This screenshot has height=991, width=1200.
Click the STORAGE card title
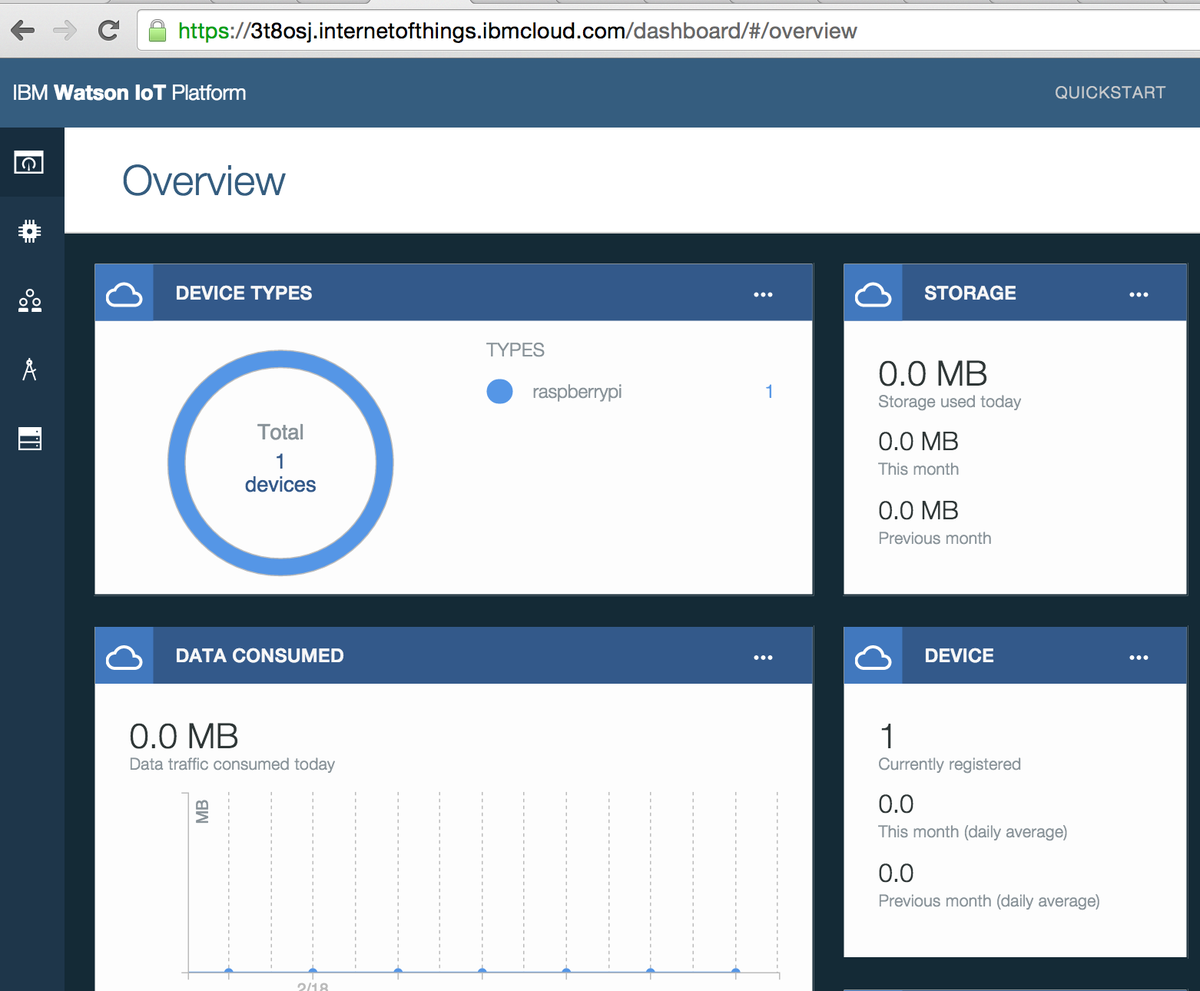click(x=970, y=293)
